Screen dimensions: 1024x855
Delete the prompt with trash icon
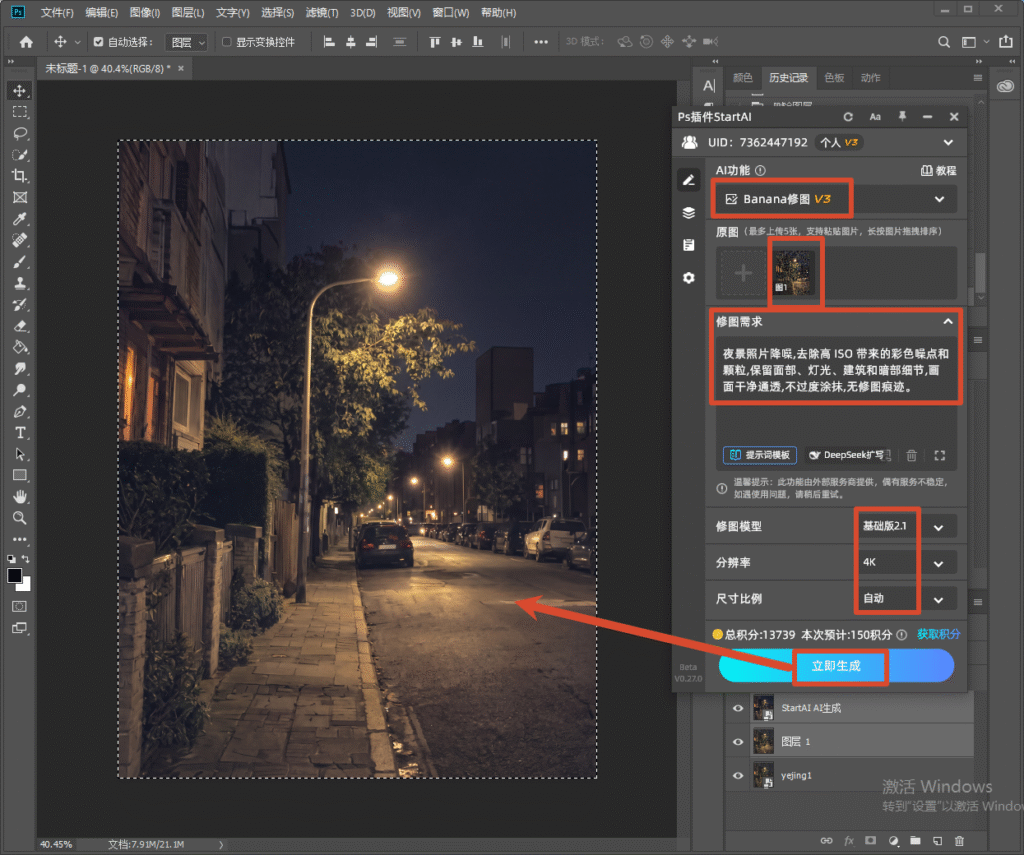pos(912,455)
